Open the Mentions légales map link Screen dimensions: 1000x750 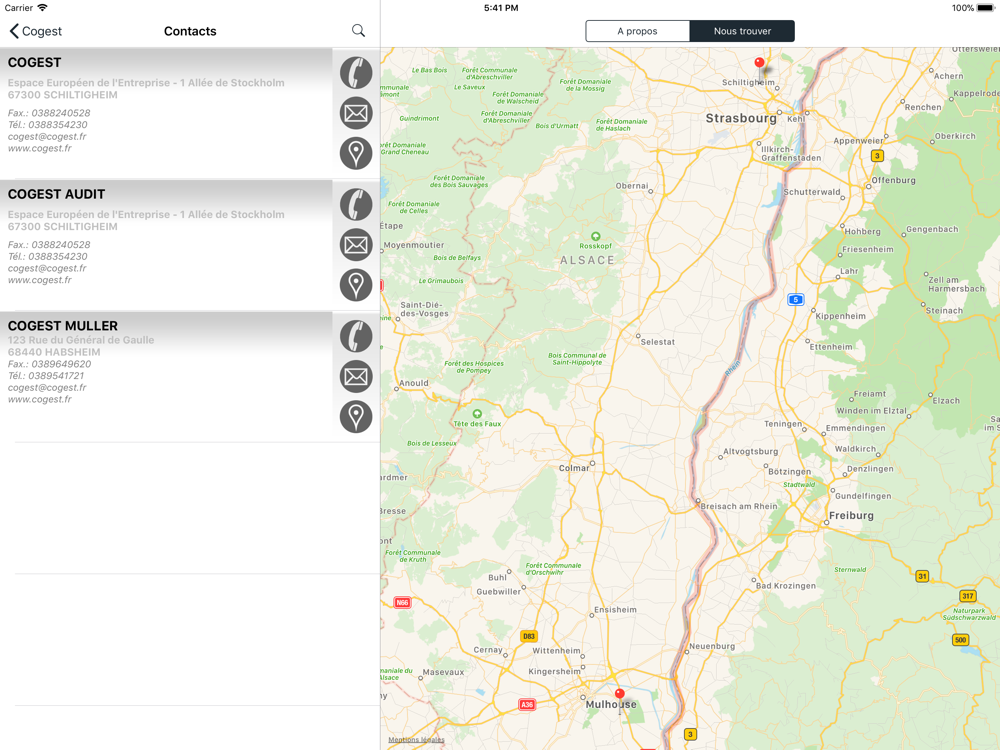(416, 740)
